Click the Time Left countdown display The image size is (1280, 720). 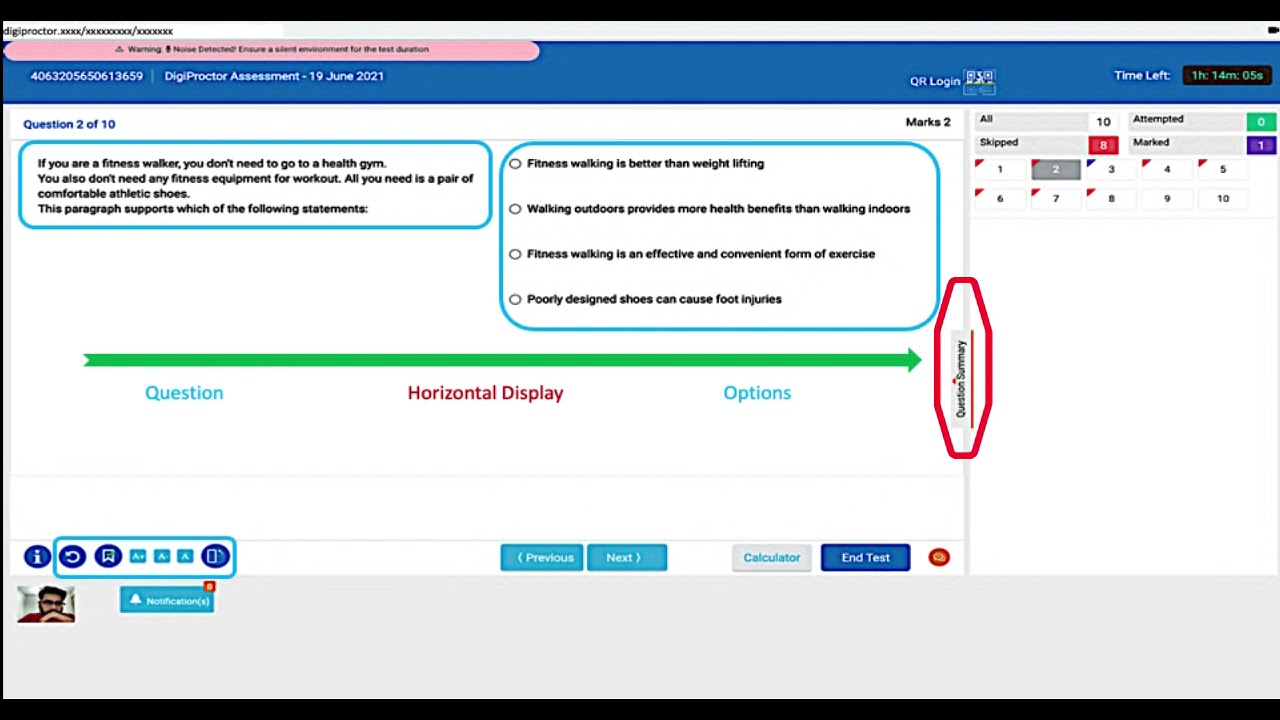1227,76
